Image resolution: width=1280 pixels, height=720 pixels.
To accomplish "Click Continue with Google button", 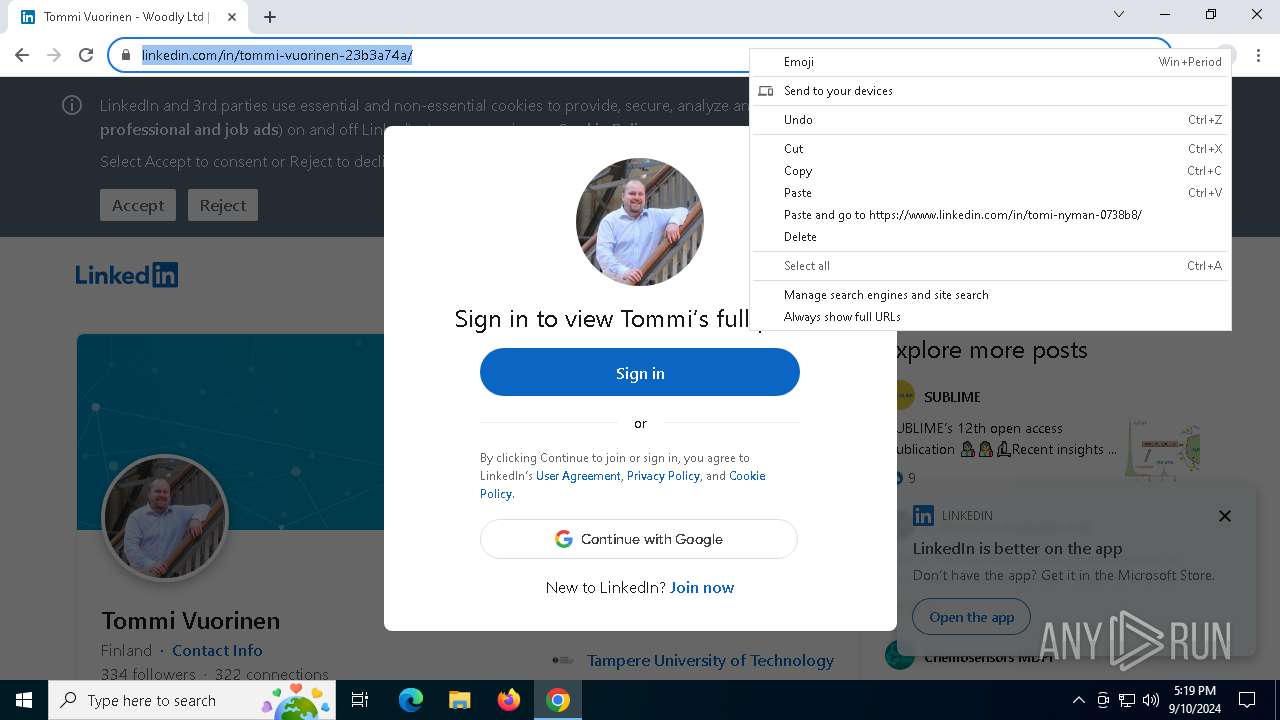I will point(639,539).
